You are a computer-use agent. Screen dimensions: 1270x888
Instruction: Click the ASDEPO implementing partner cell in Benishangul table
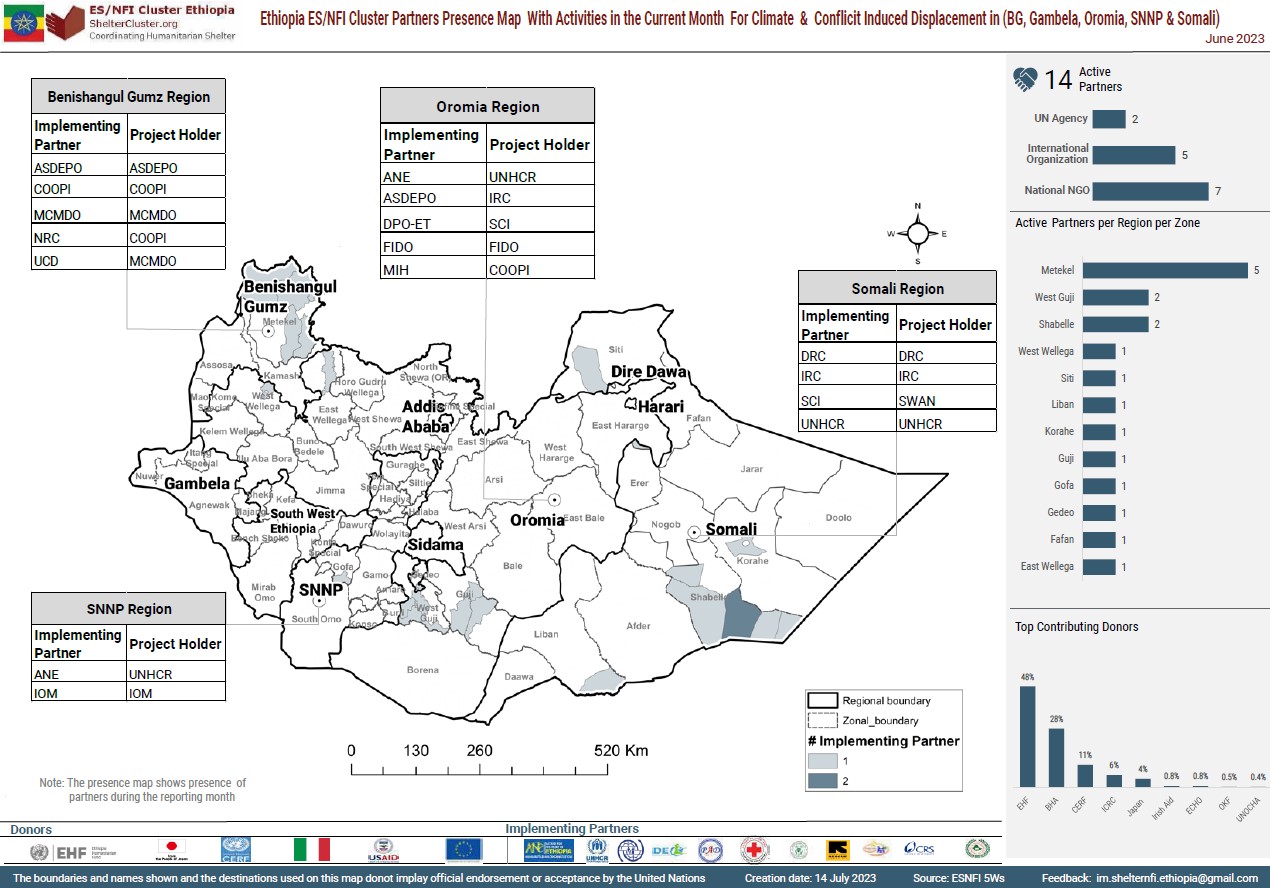79,168
